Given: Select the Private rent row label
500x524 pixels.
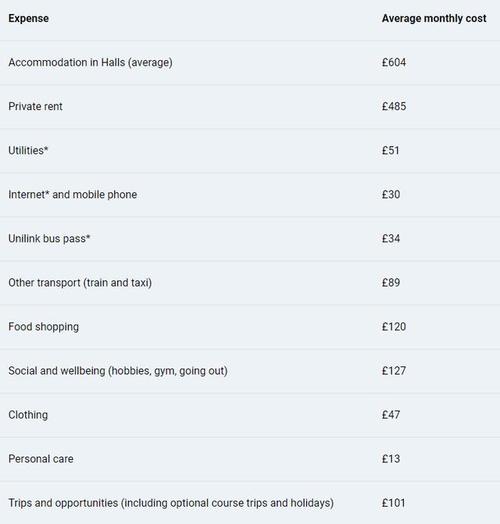Looking at the screenshot, I should [35, 106].
